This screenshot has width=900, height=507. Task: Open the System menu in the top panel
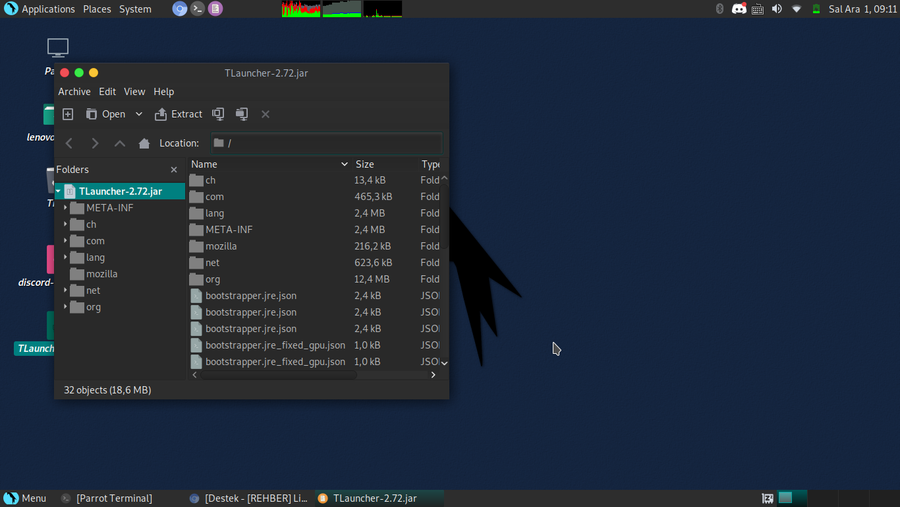pyautogui.click(x=135, y=9)
